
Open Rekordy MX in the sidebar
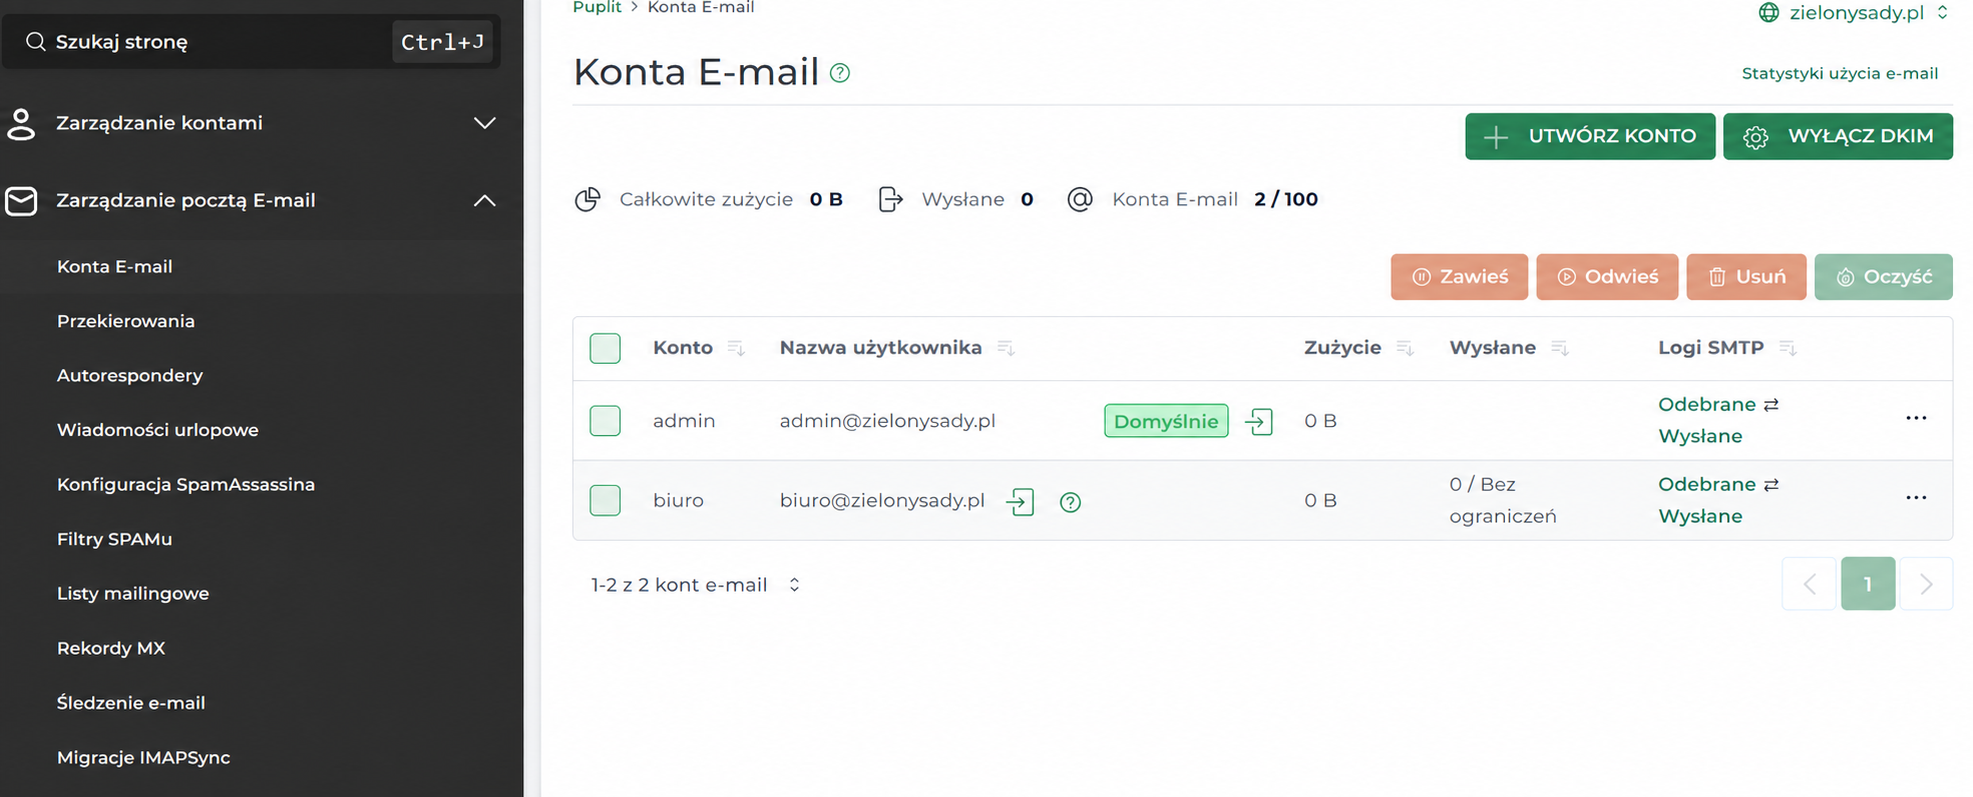pyautogui.click(x=111, y=648)
